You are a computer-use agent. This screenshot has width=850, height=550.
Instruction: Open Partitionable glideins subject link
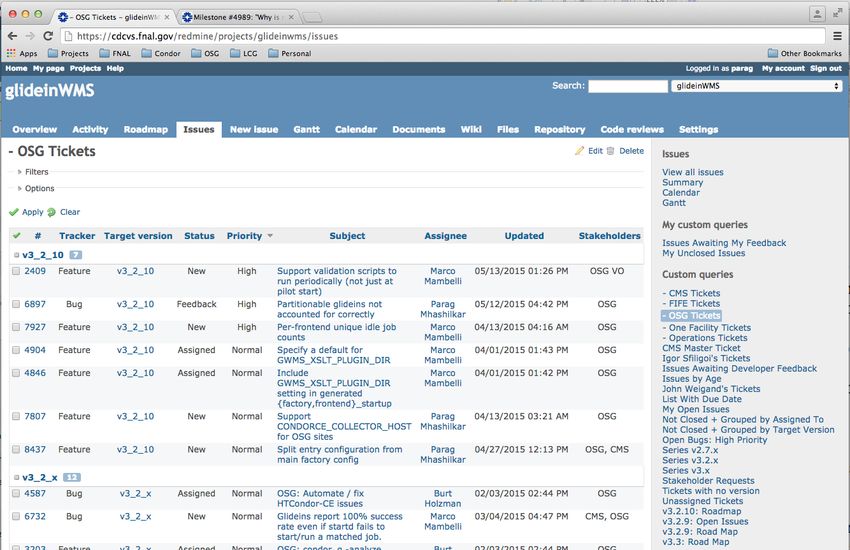pos(330,309)
